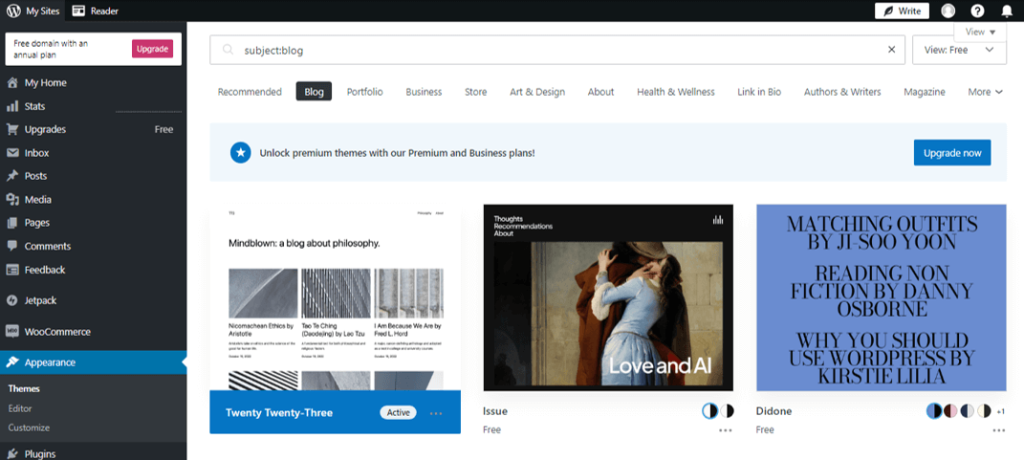This screenshot has height=460, width=1024.
Task: Select Didone theme blue style swatch
Action: coord(934,411)
